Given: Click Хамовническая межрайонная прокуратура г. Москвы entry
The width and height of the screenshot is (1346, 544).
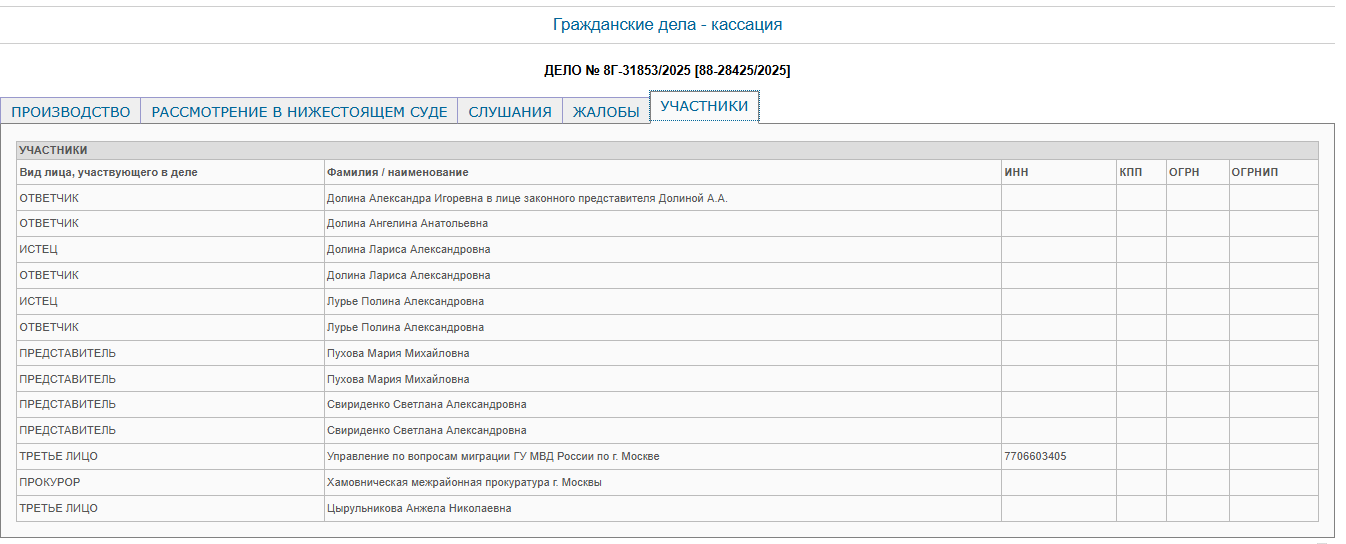Looking at the screenshot, I should tap(464, 483).
